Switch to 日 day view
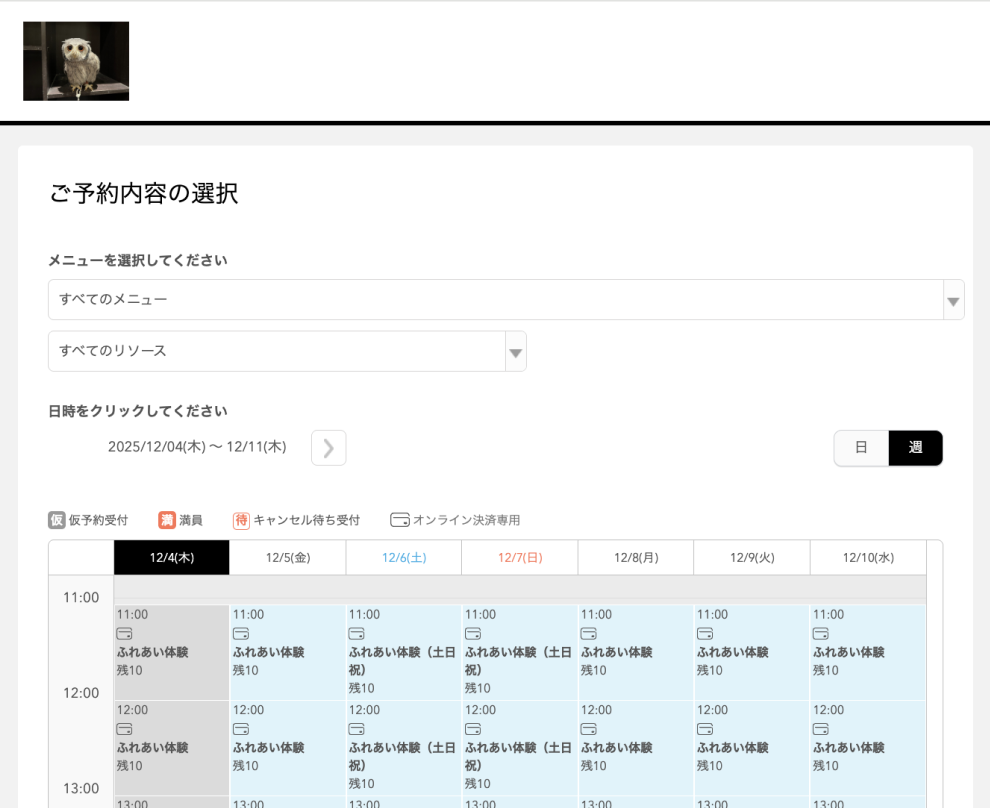The width and height of the screenshot is (990, 808). point(861,448)
